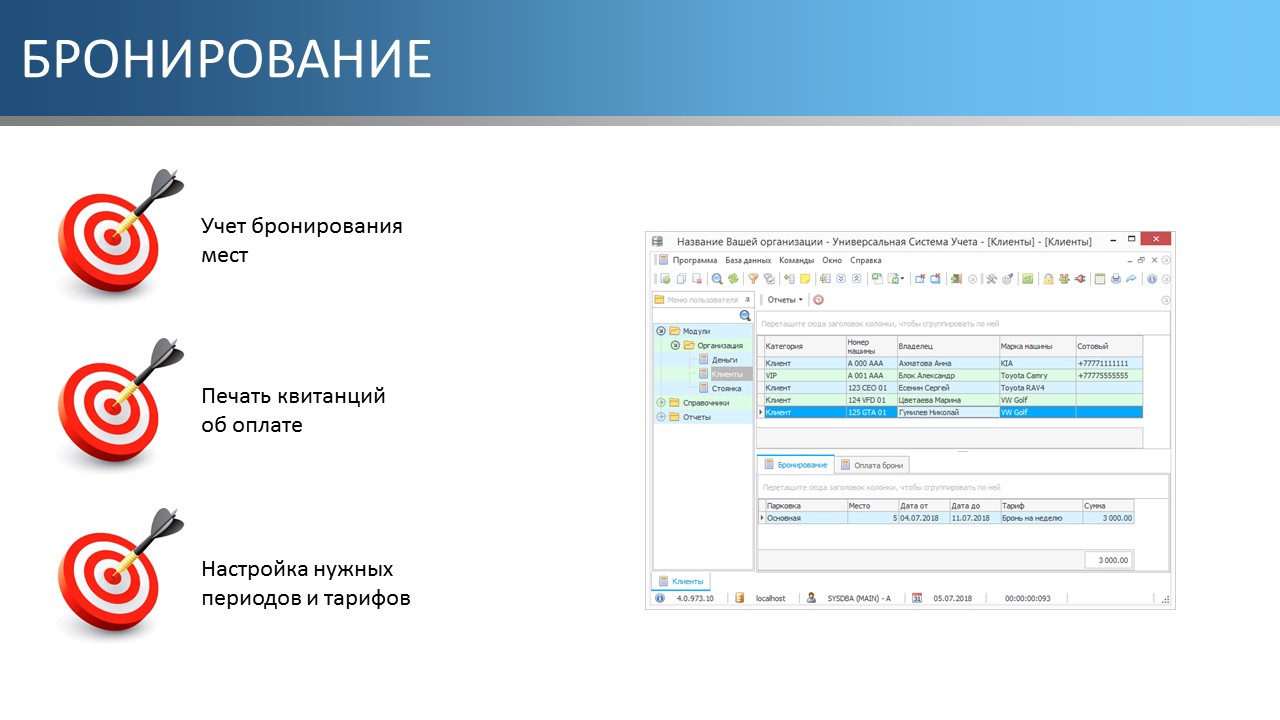Viewport: 1280px width, 720px height.
Task: Click the magnifier icon in user menu panel
Action: (x=744, y=315)
